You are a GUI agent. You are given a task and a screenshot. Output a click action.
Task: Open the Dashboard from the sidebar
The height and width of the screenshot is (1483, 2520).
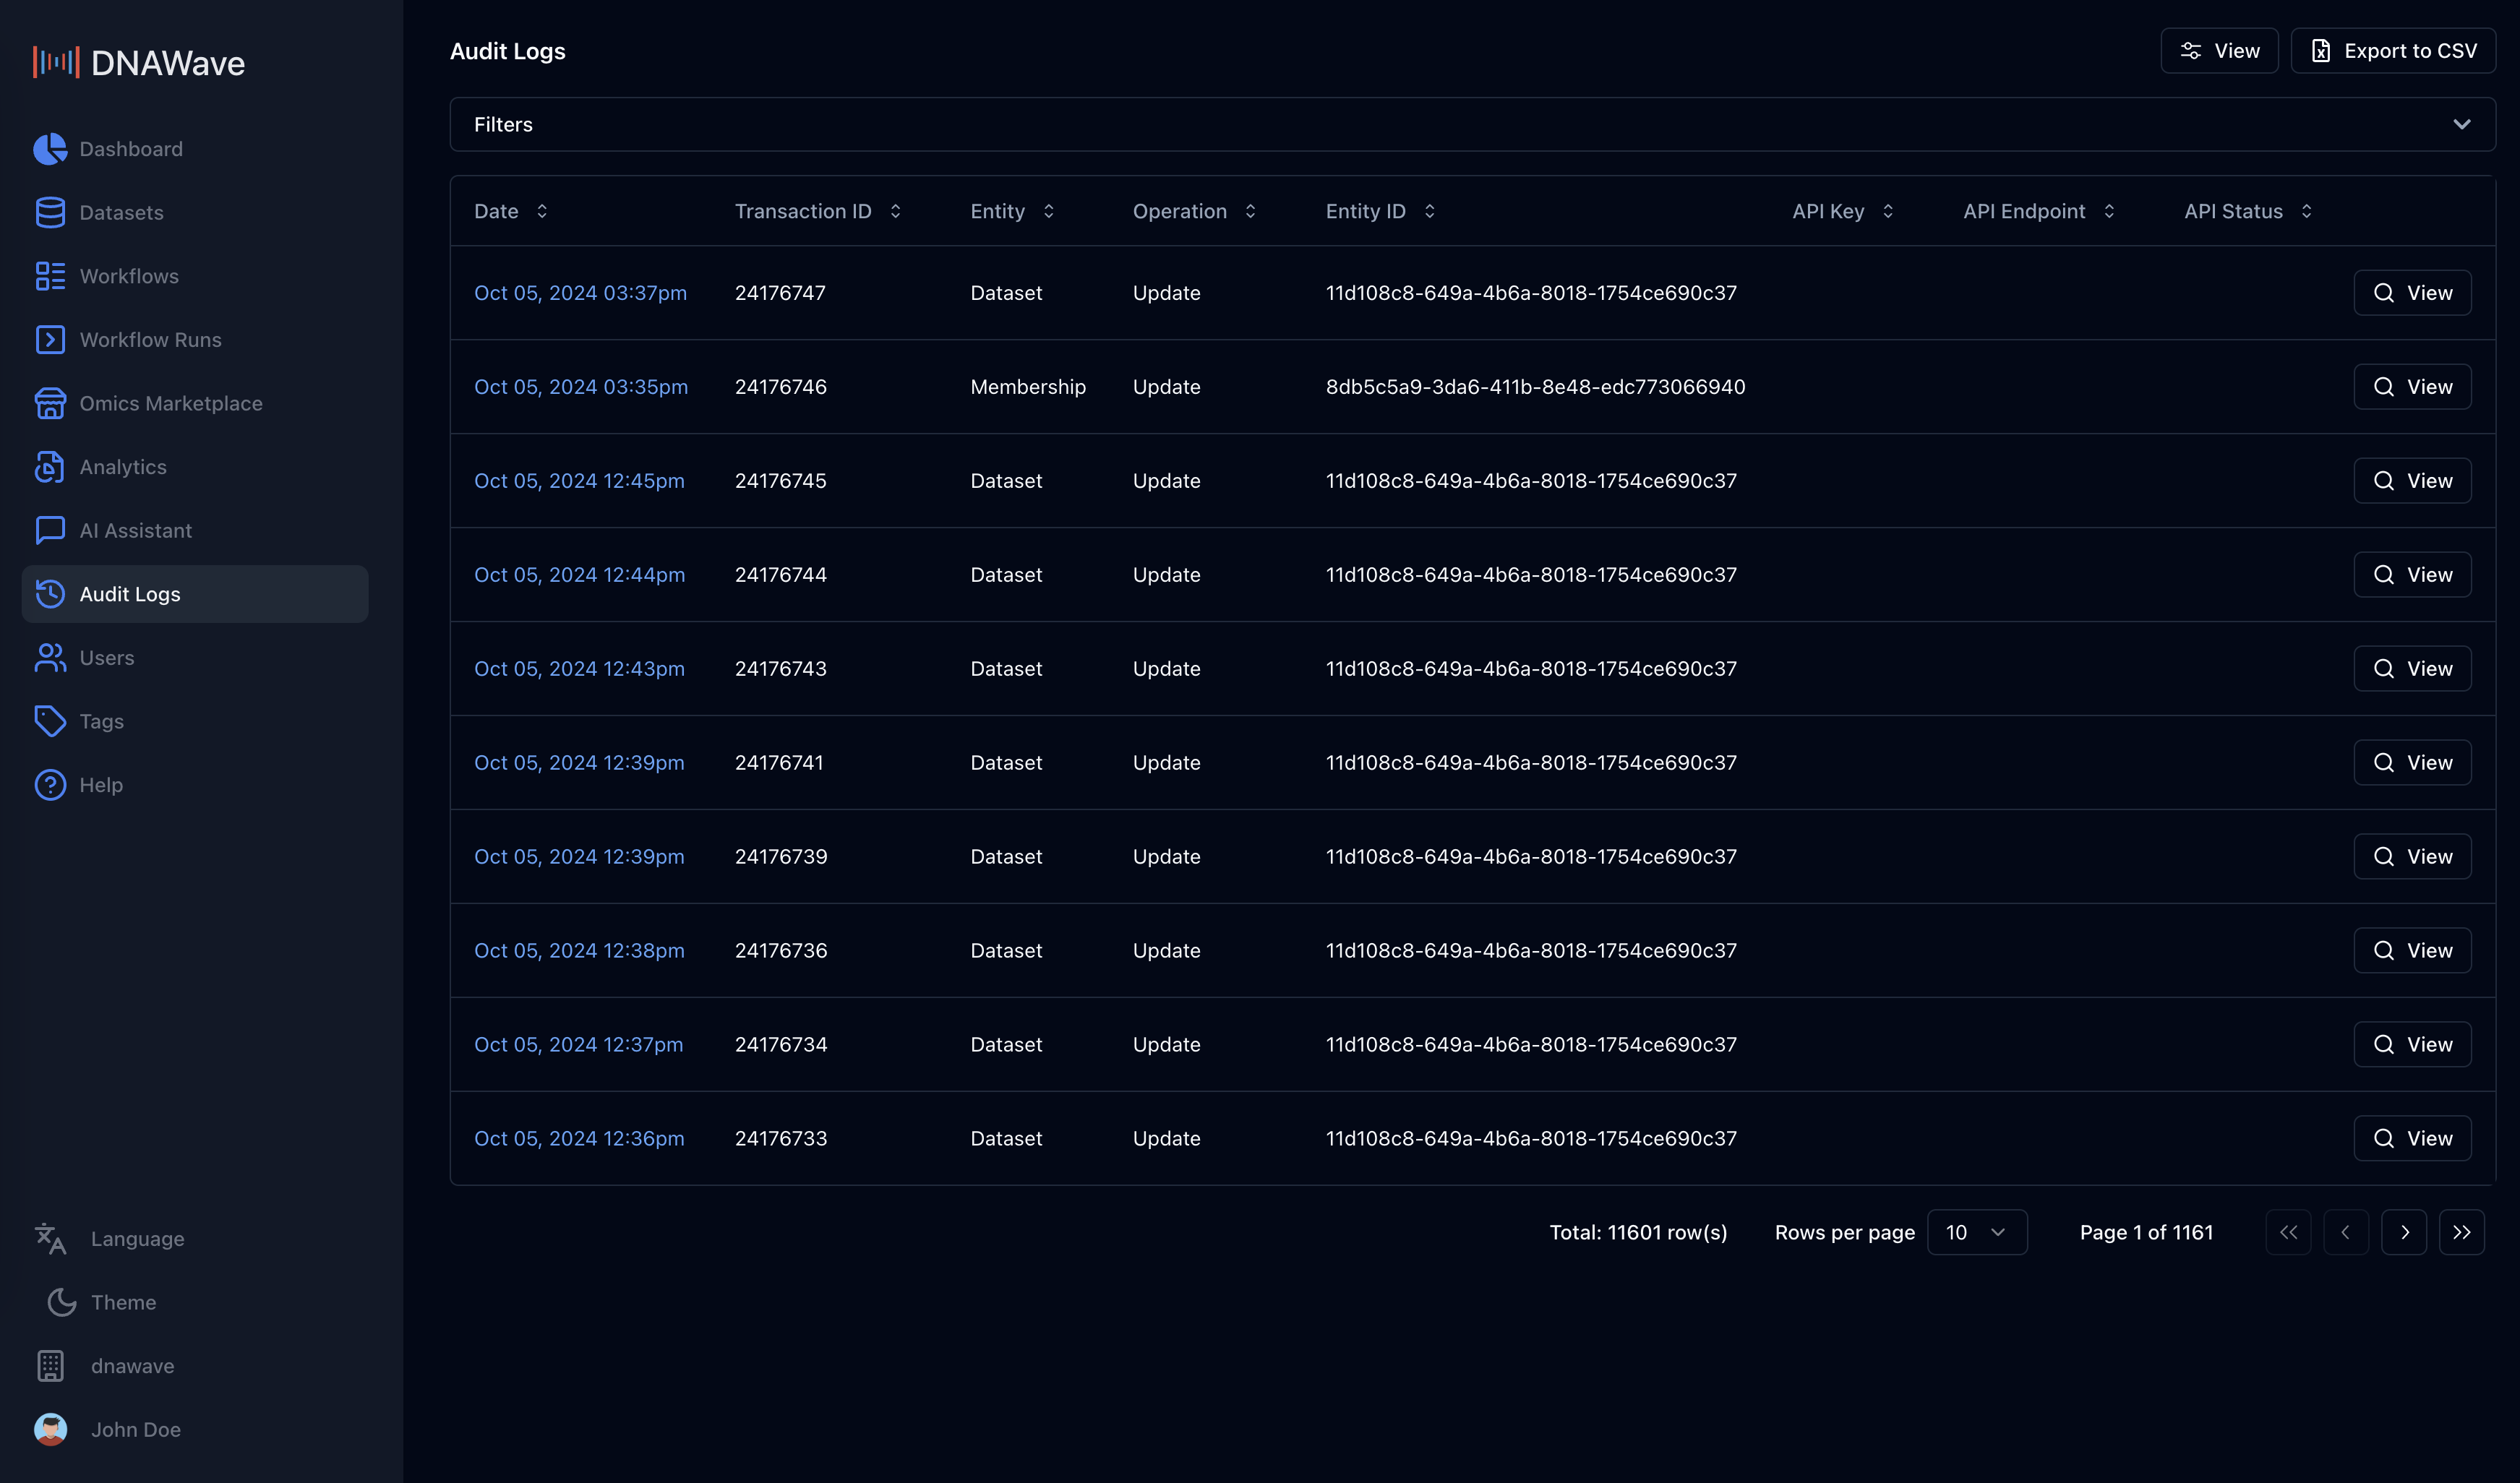[x=131, y=148]
